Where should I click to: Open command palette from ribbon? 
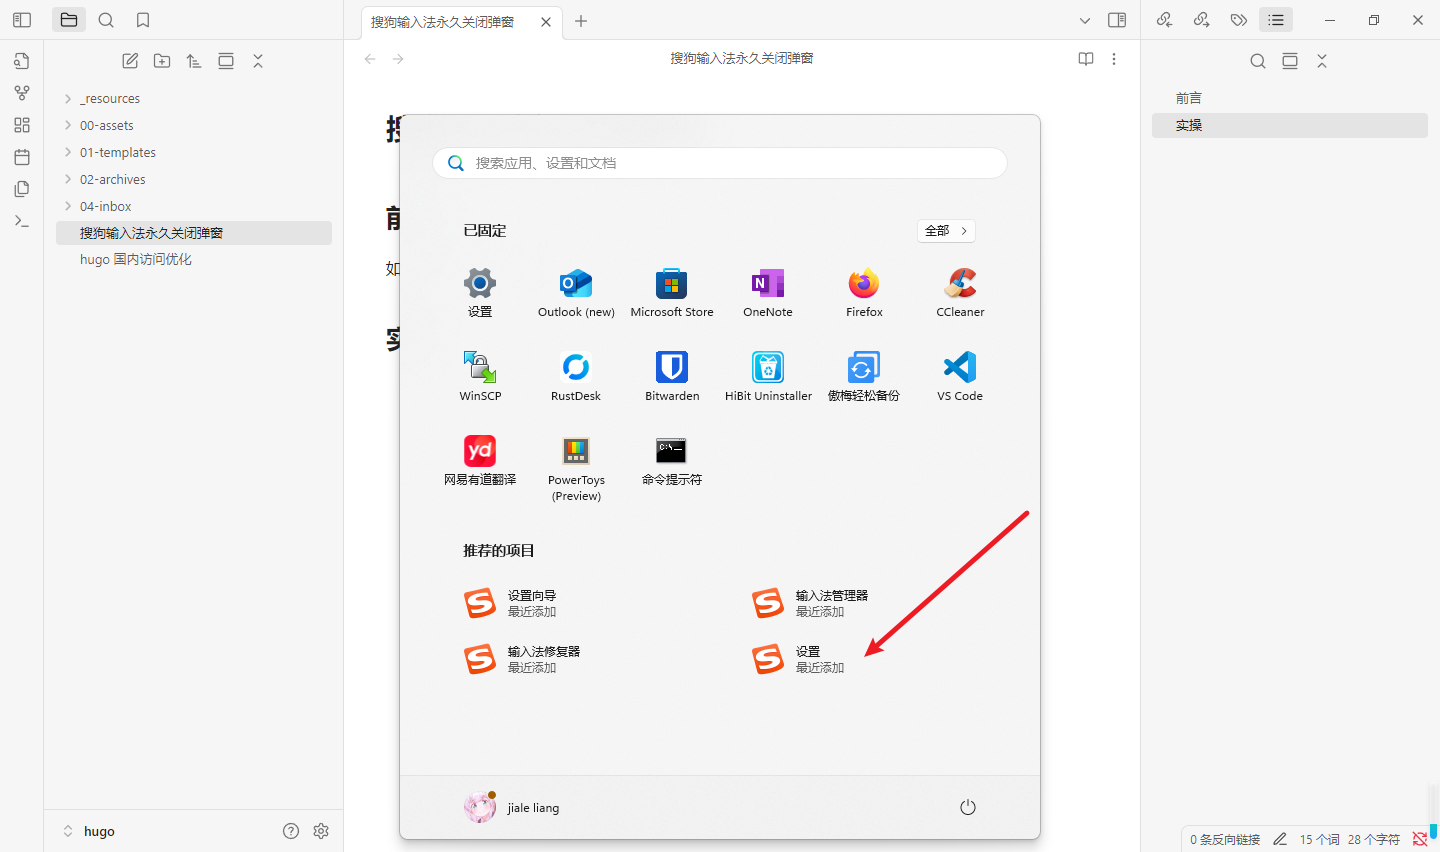[x=22, y=221]
